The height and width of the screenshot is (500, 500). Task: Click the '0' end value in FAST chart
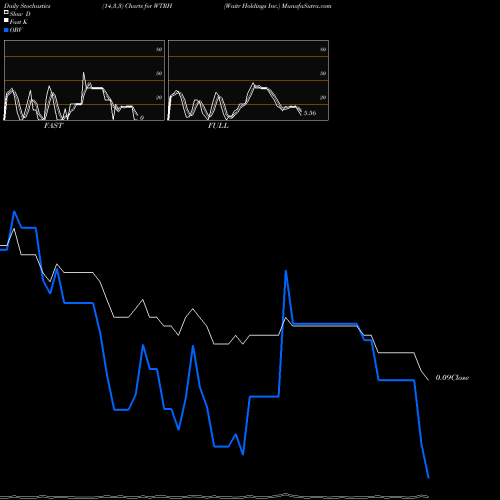tap(142, 118)
